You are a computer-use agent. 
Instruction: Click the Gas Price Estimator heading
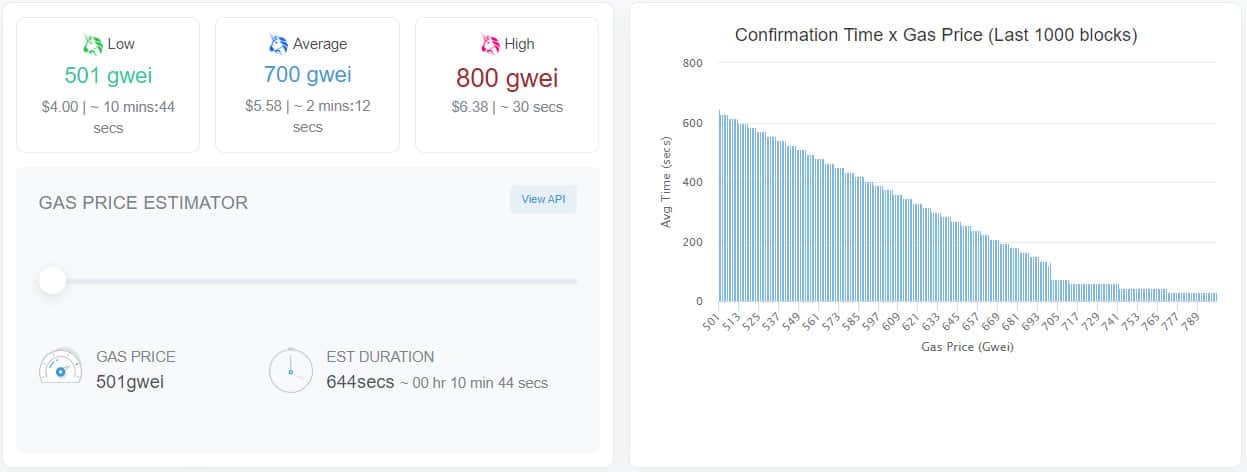point(143,203)
